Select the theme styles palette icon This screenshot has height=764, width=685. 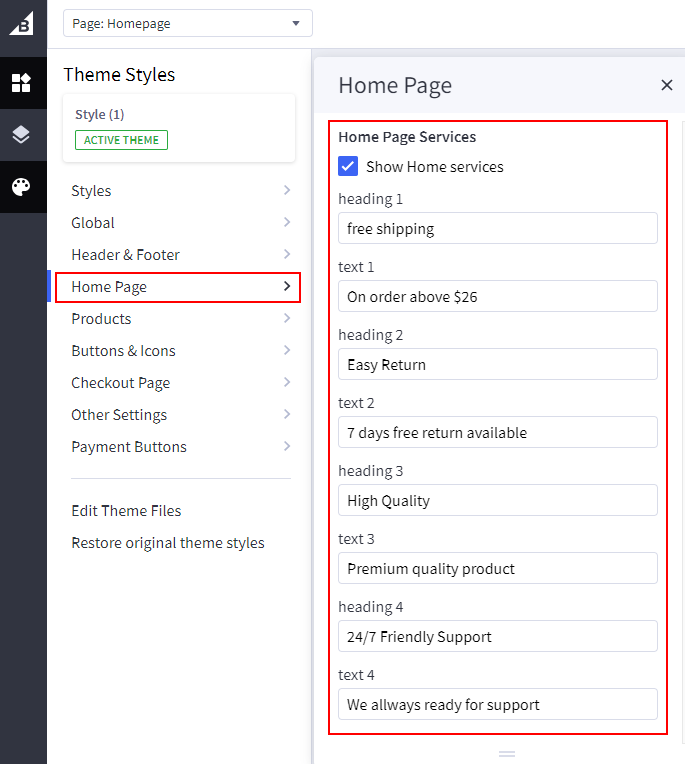click(x=22, y=187)
